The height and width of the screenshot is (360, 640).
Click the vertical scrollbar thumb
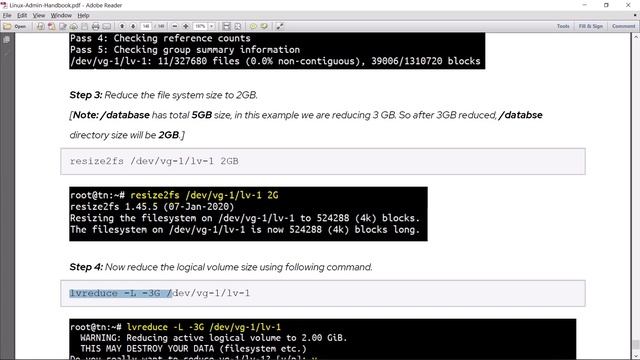click(x=636, y=345)
